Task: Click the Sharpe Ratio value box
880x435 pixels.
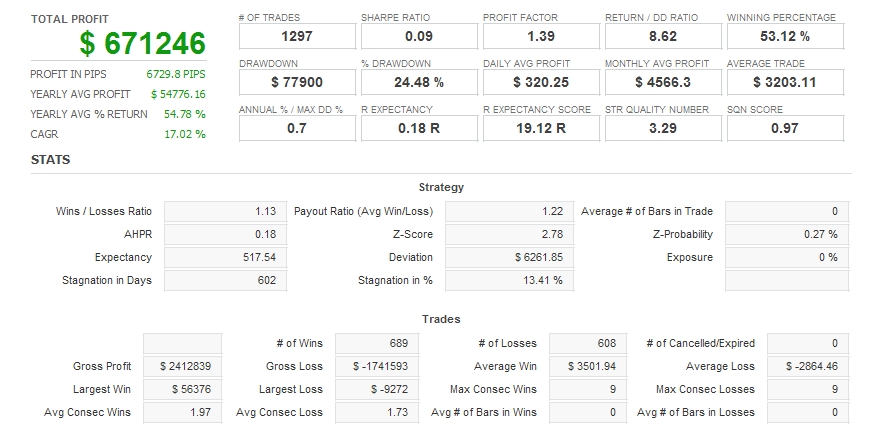Action: 419,37
